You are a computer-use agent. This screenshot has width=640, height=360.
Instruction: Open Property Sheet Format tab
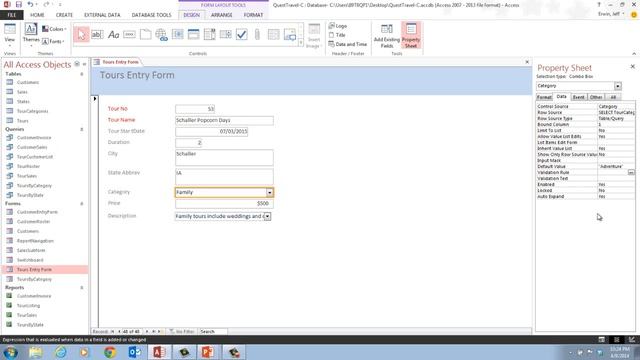click(x=544, y=97)
